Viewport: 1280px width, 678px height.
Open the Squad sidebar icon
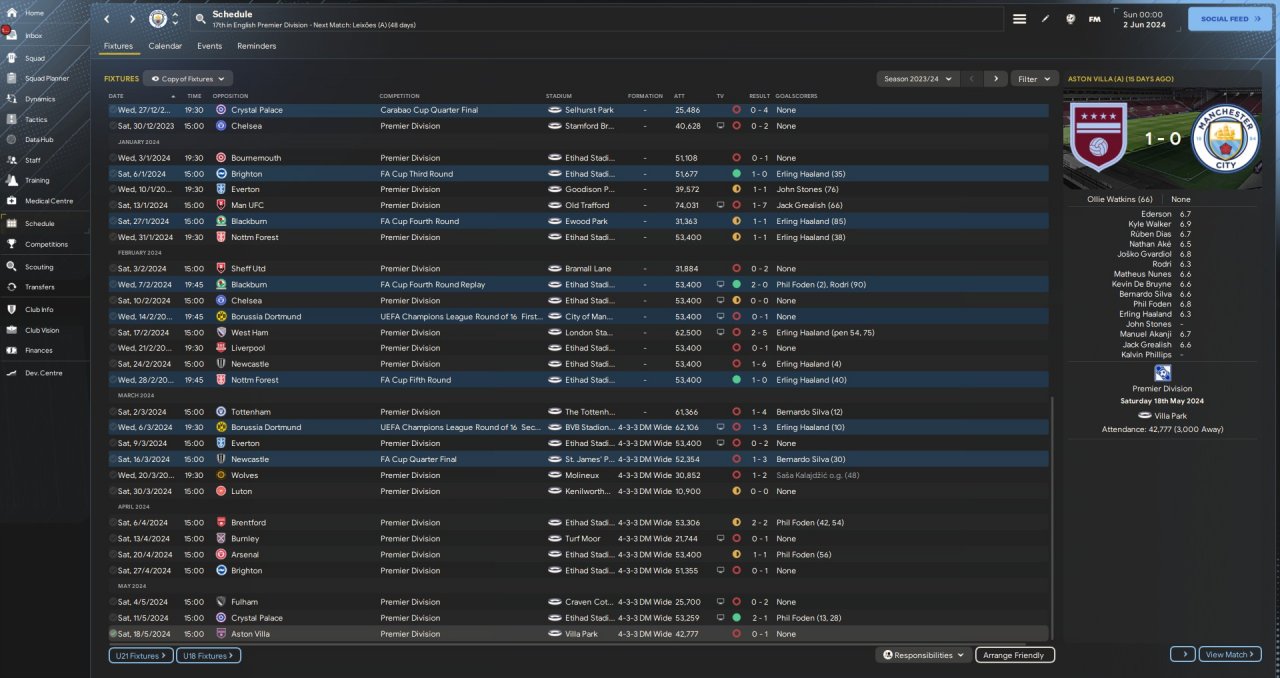(x=10, y=58)
